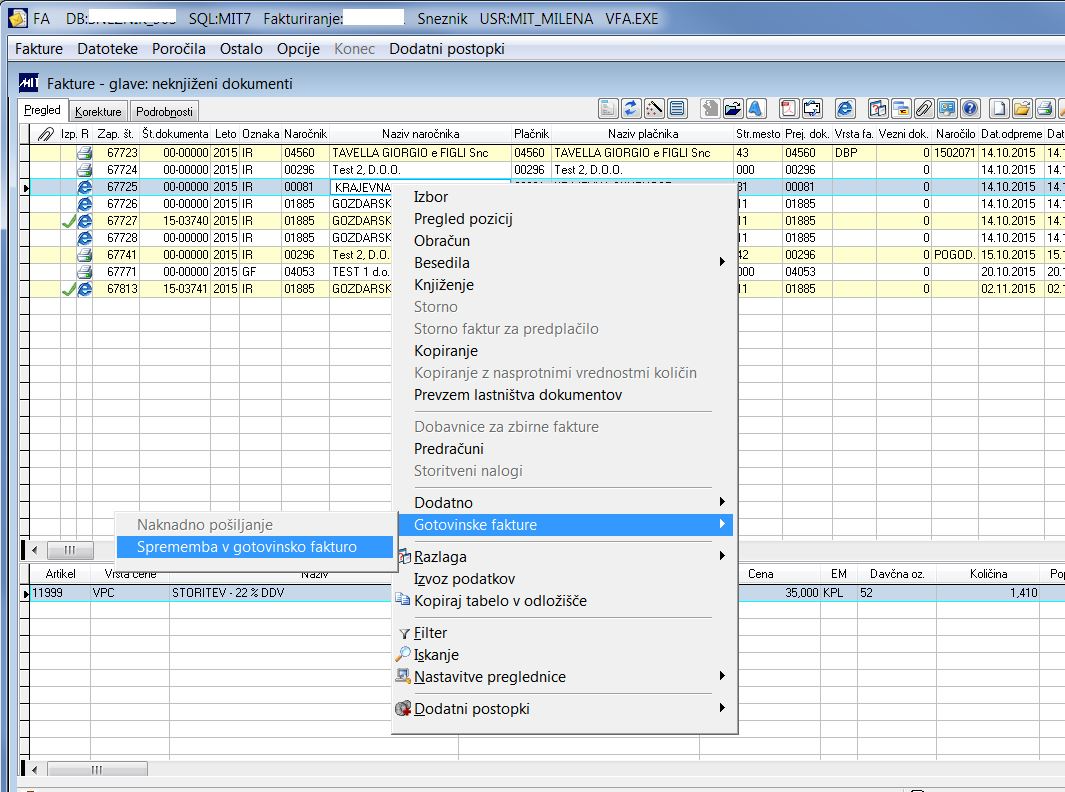Viewport: 1065px width, 792px height.
Task: Choose Knjiženje from the context menu
Action: point(444,285)
